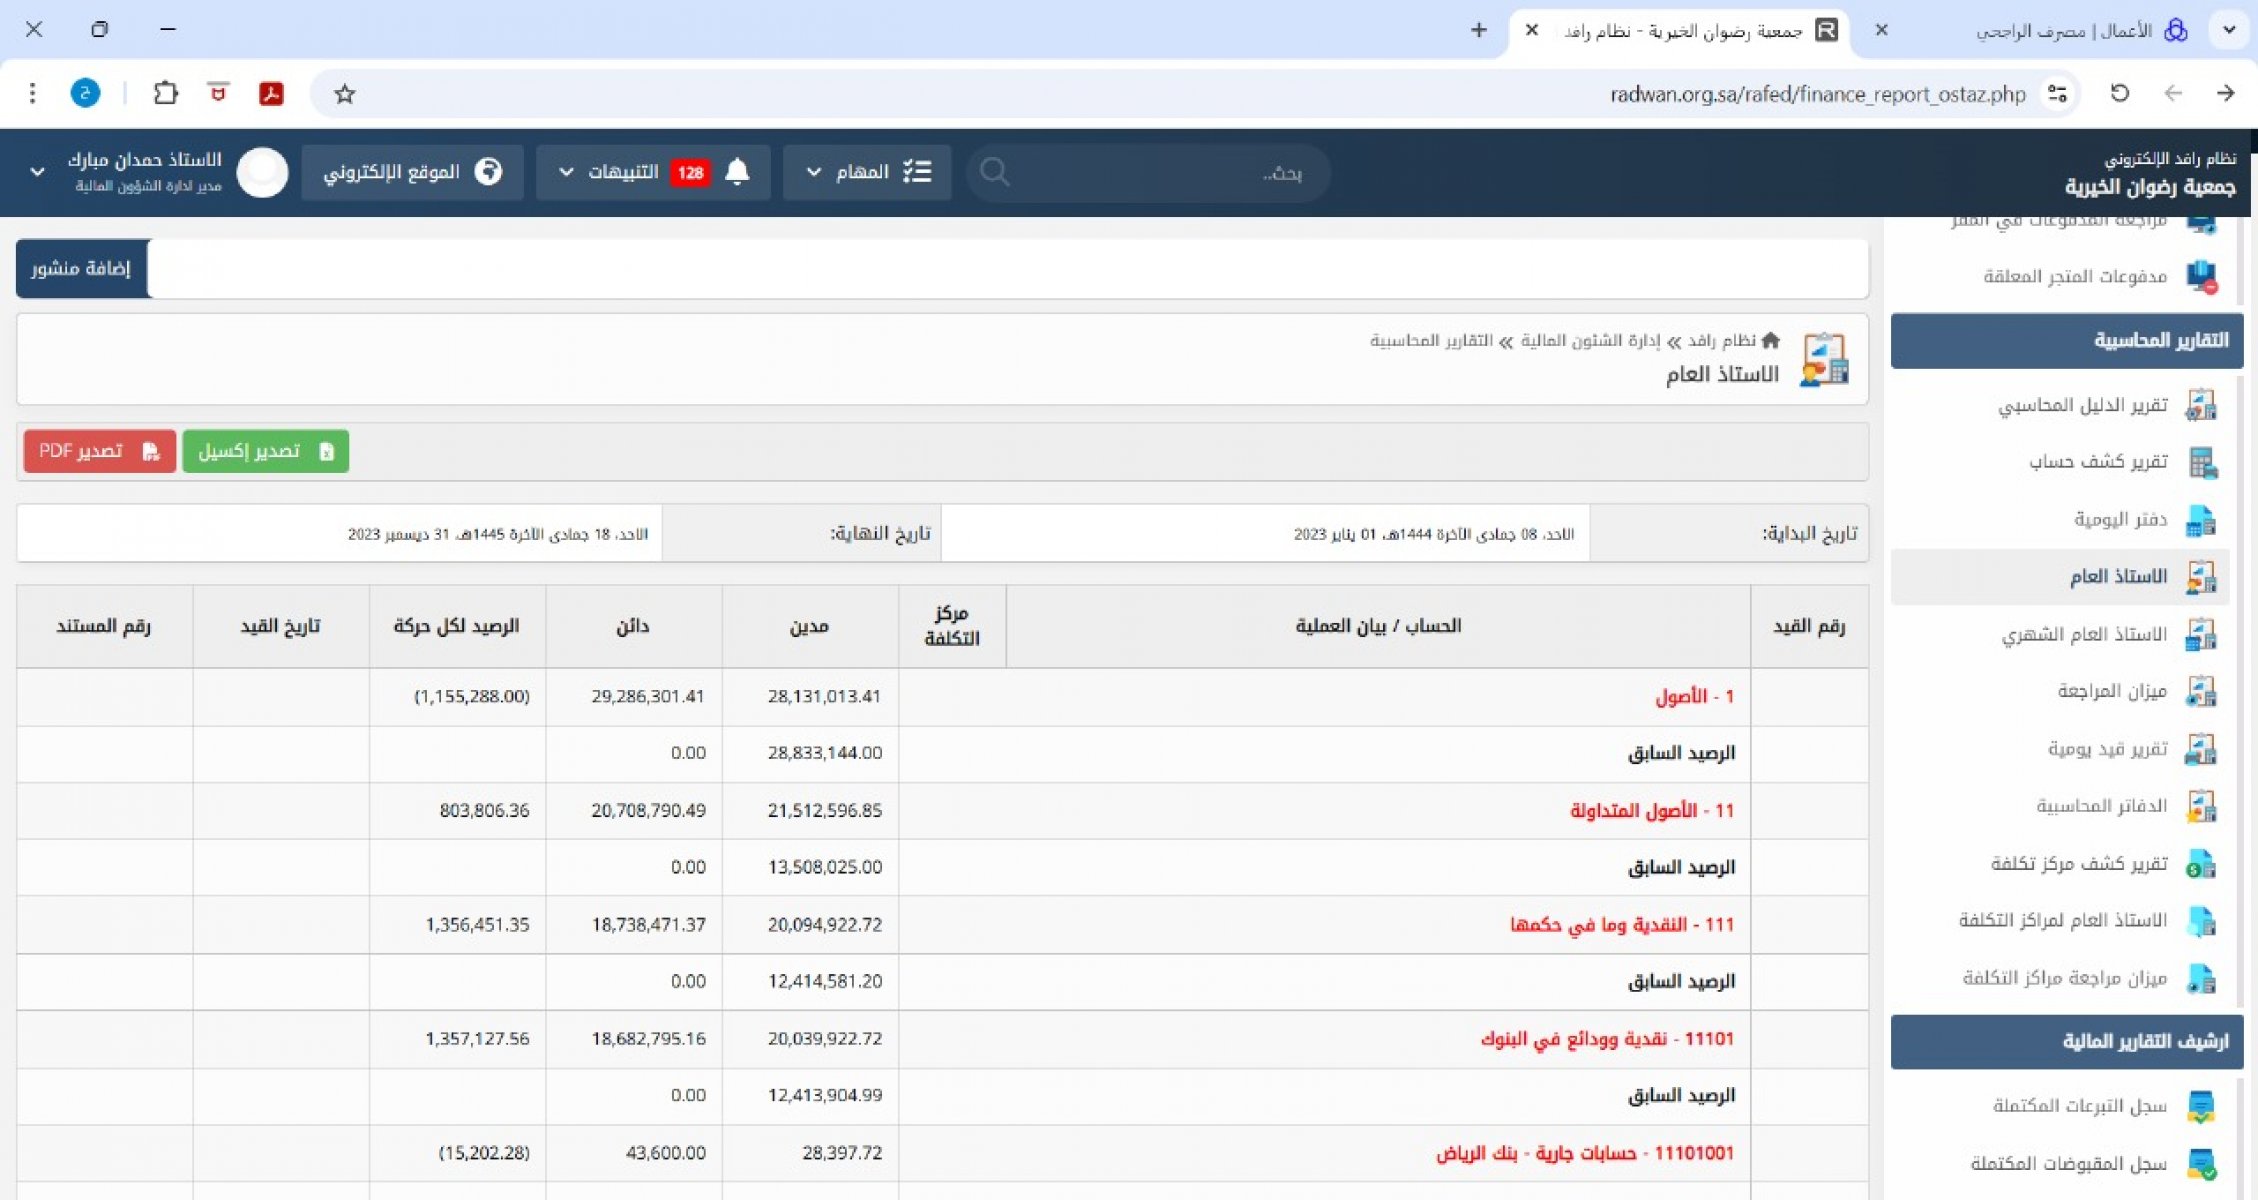Click the notifications bell icon
This screenshot has height=1200, width=2258.
pyautogui.click(x=737, y=172)
